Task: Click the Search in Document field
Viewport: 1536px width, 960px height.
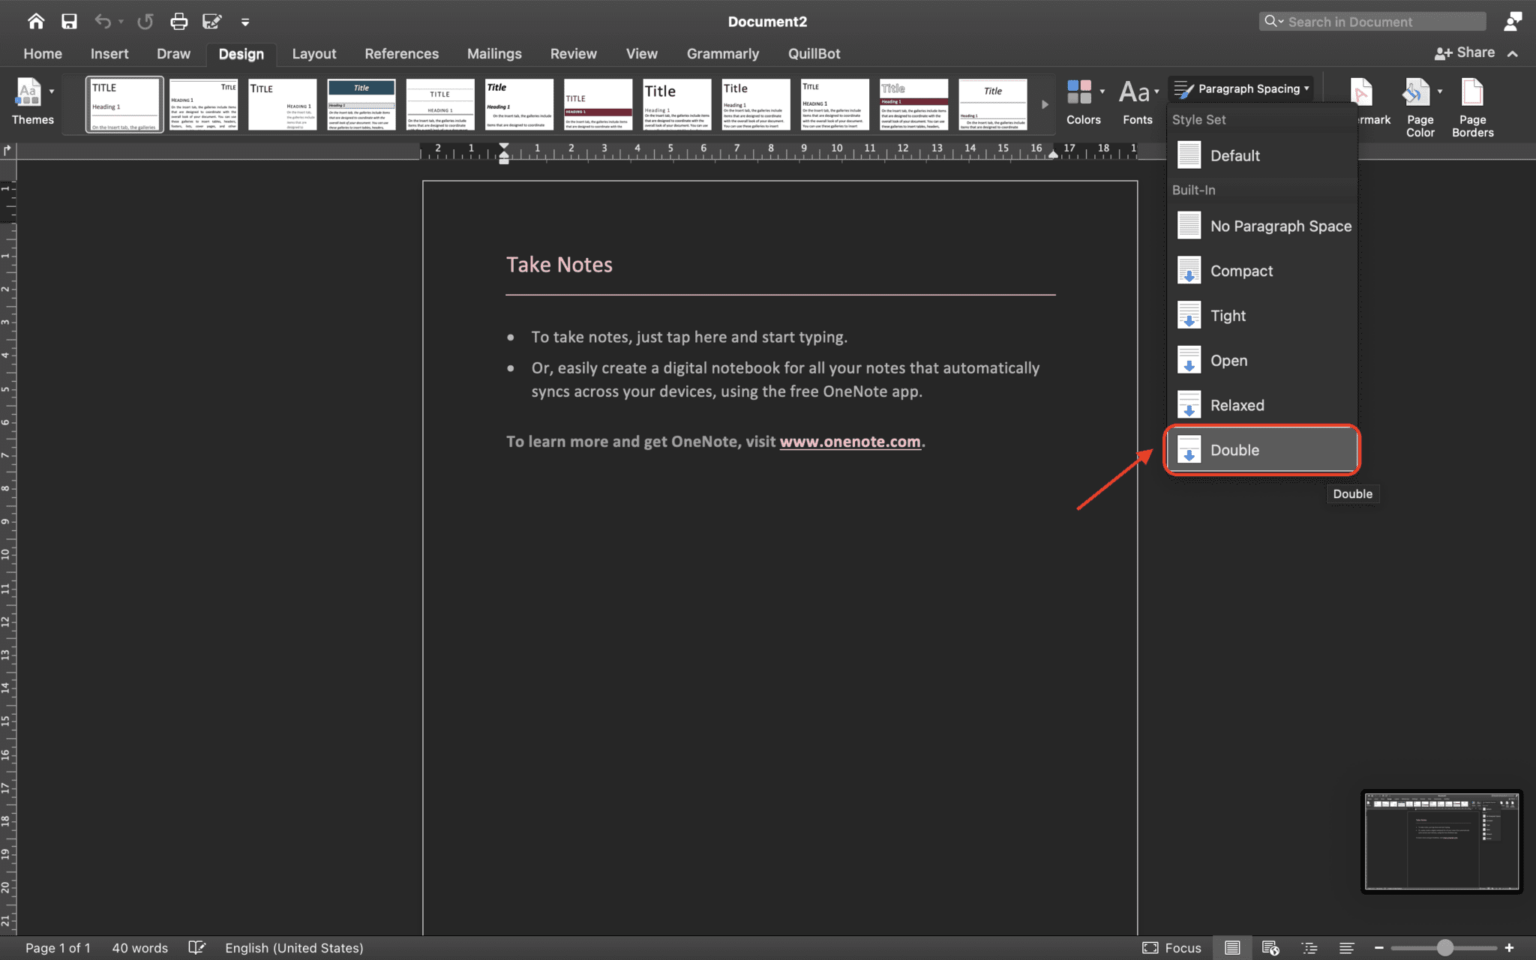Action: pyautogui.click(x=1371, y=21)
